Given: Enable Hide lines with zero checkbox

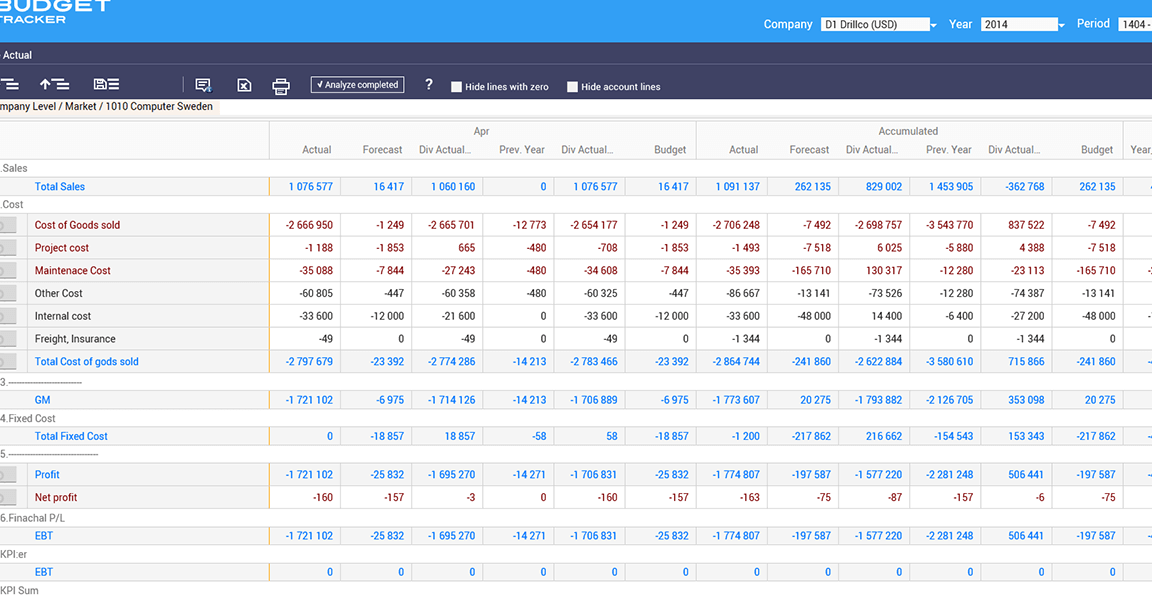Looking at the screenshot, I should click(x=456, y=87).
